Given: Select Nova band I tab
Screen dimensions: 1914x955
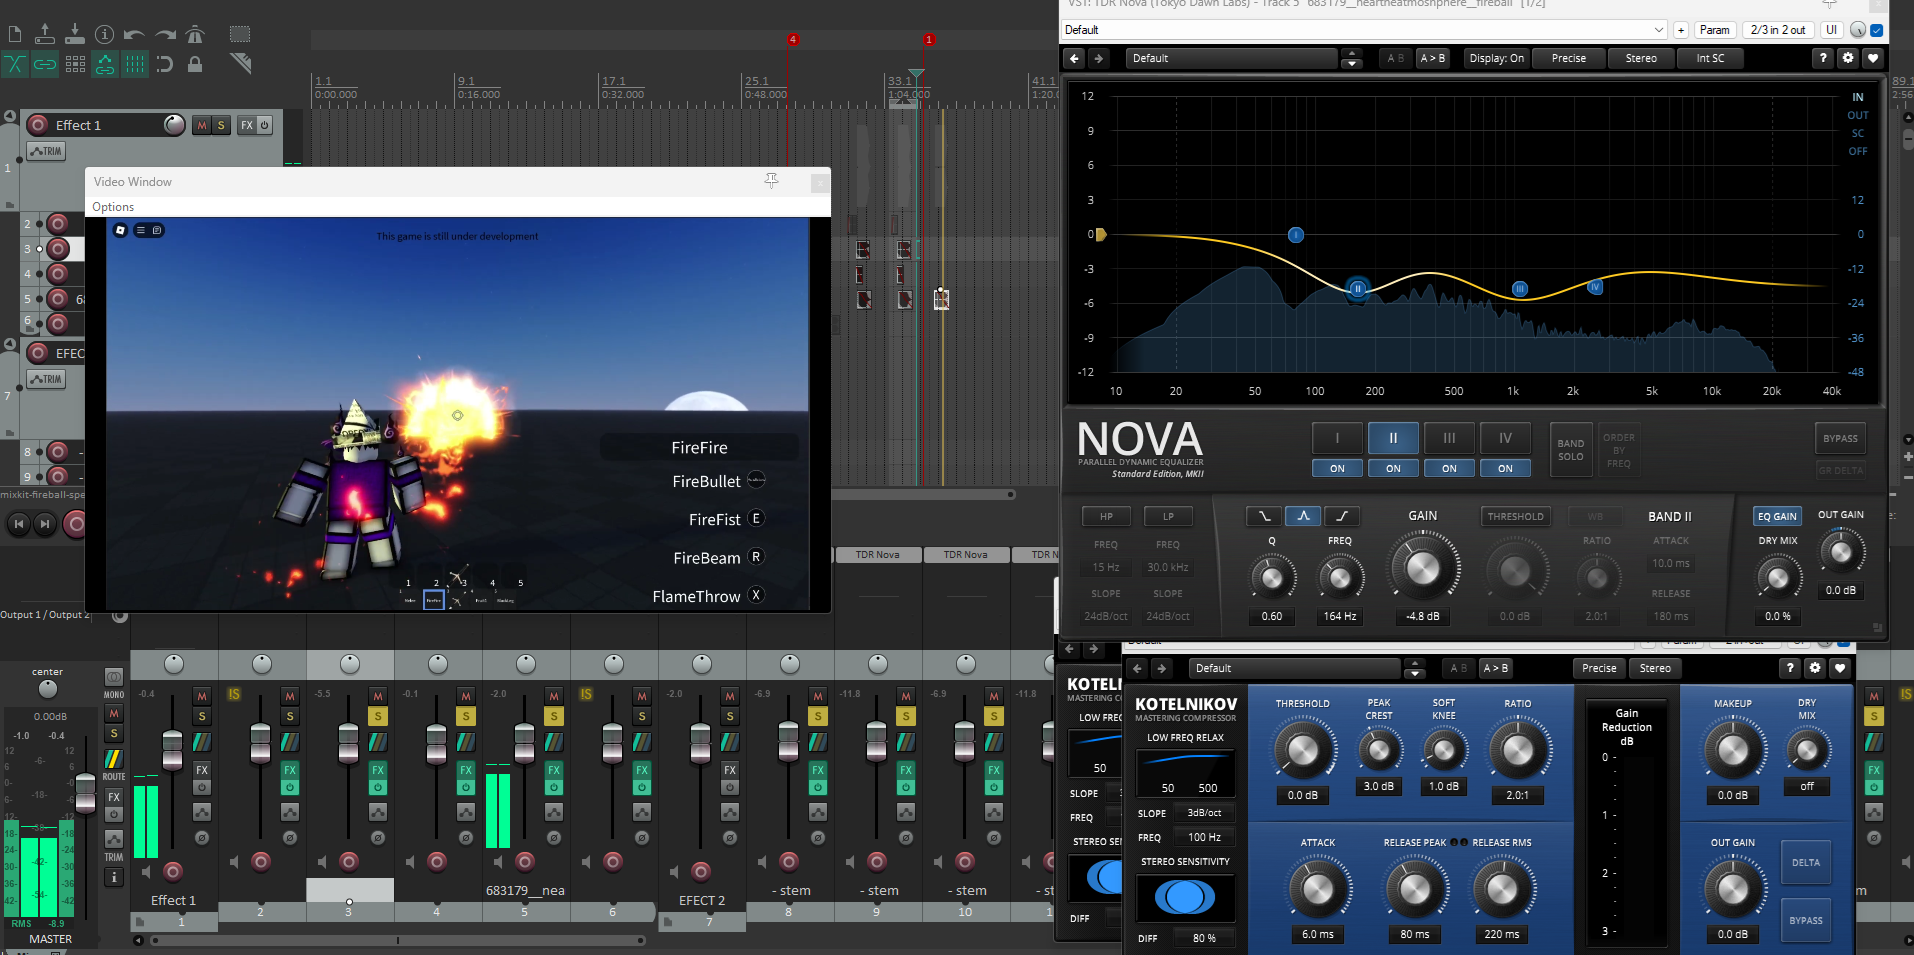Looking at the screenshot, I should coord(1337,438).
